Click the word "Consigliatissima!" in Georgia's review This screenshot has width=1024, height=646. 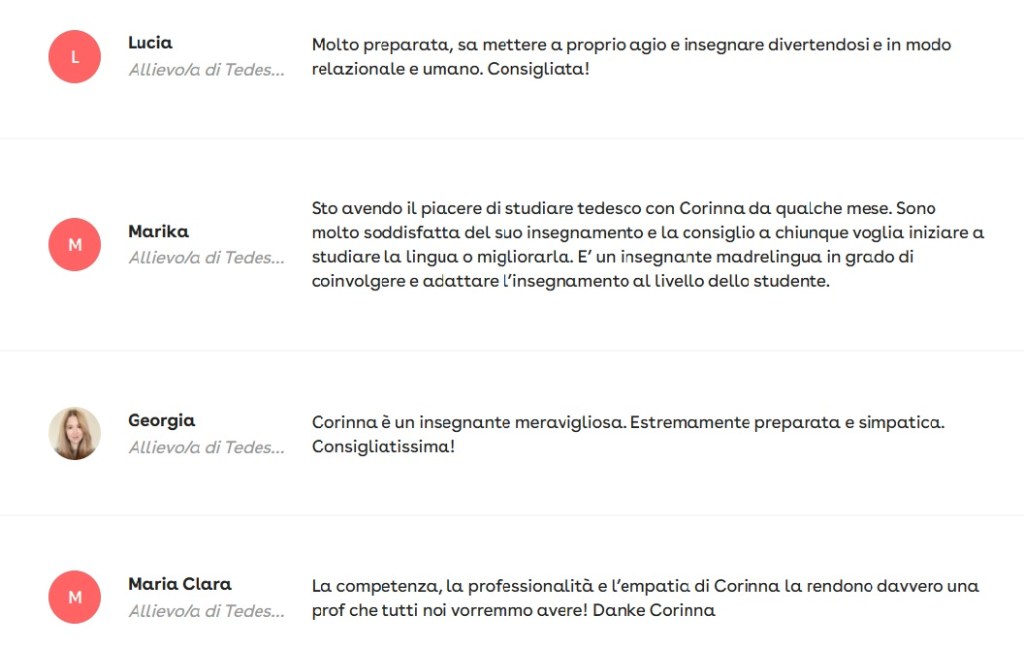pyautogui.click(x=383, y=447)
